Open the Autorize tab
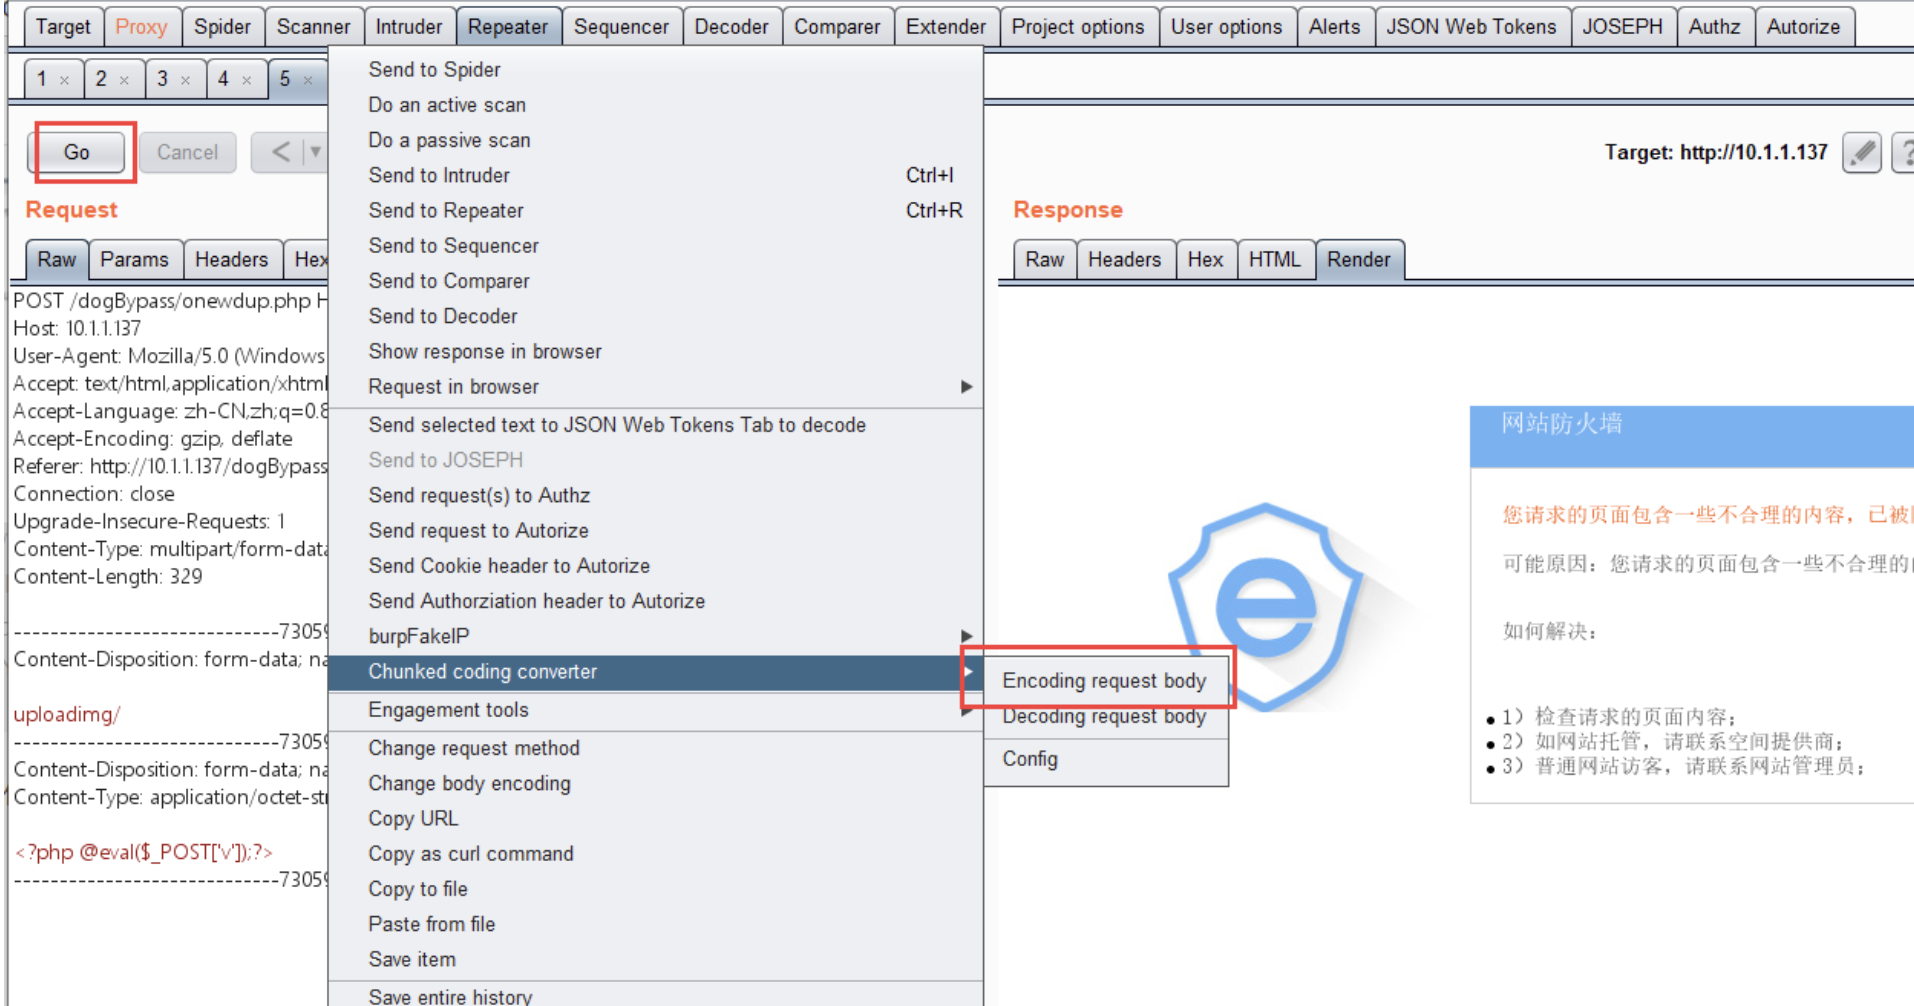The width and height of the screenshot is (1914, 1006). point(1804,27)
